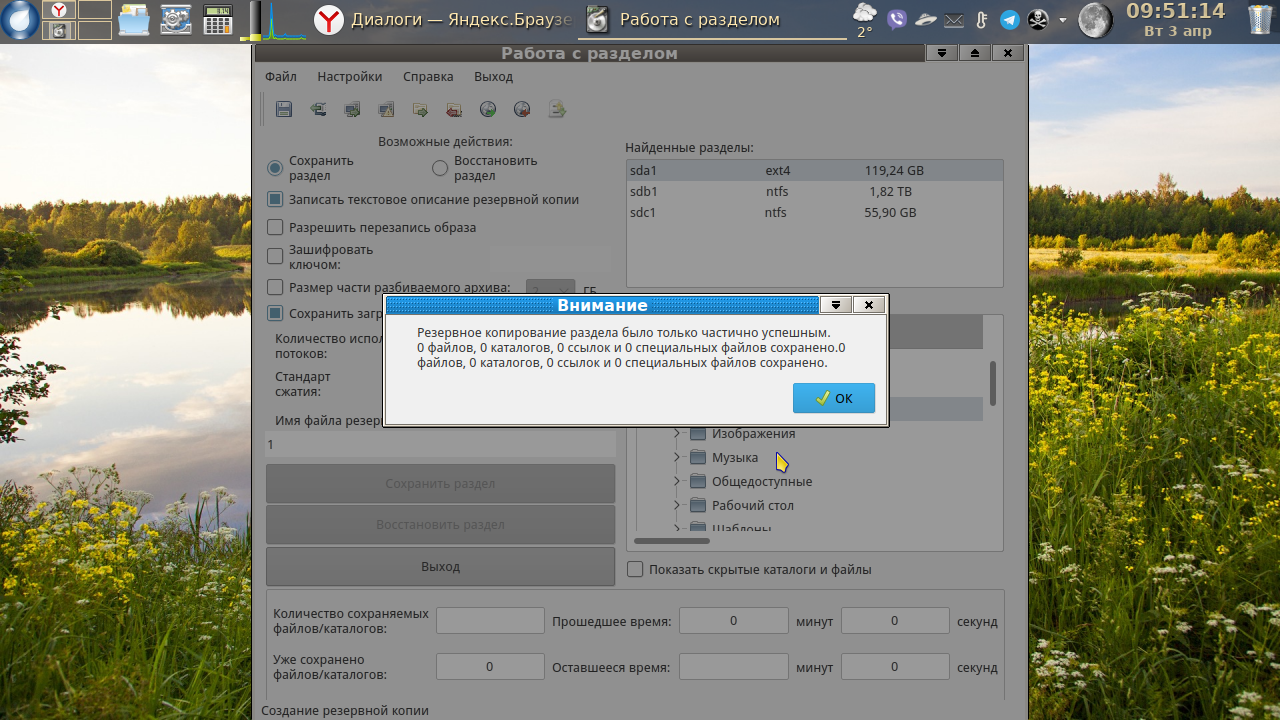The image size is (1280, 720).
Task: Close the 'Внимание' dialog with its X button
Action: pos(869,305)
